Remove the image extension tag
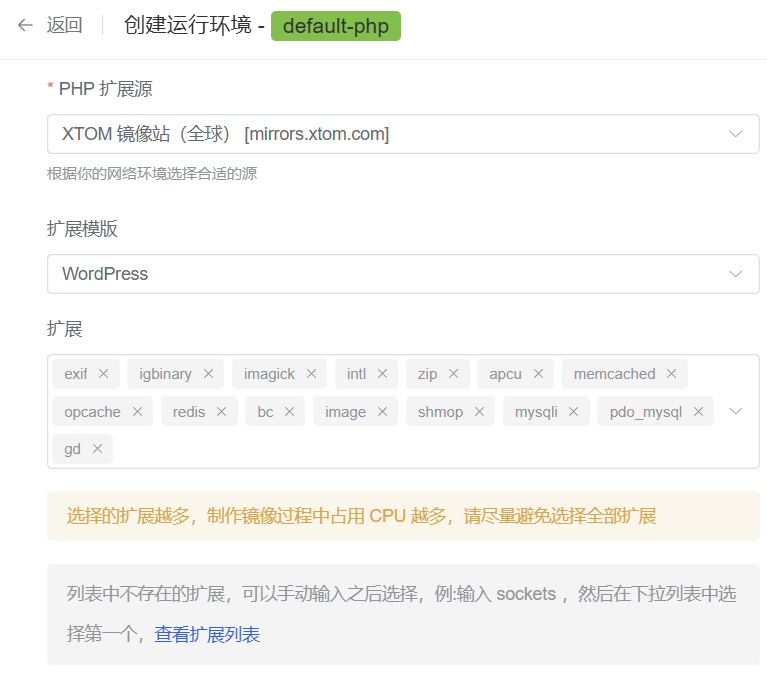 point(383,411)
